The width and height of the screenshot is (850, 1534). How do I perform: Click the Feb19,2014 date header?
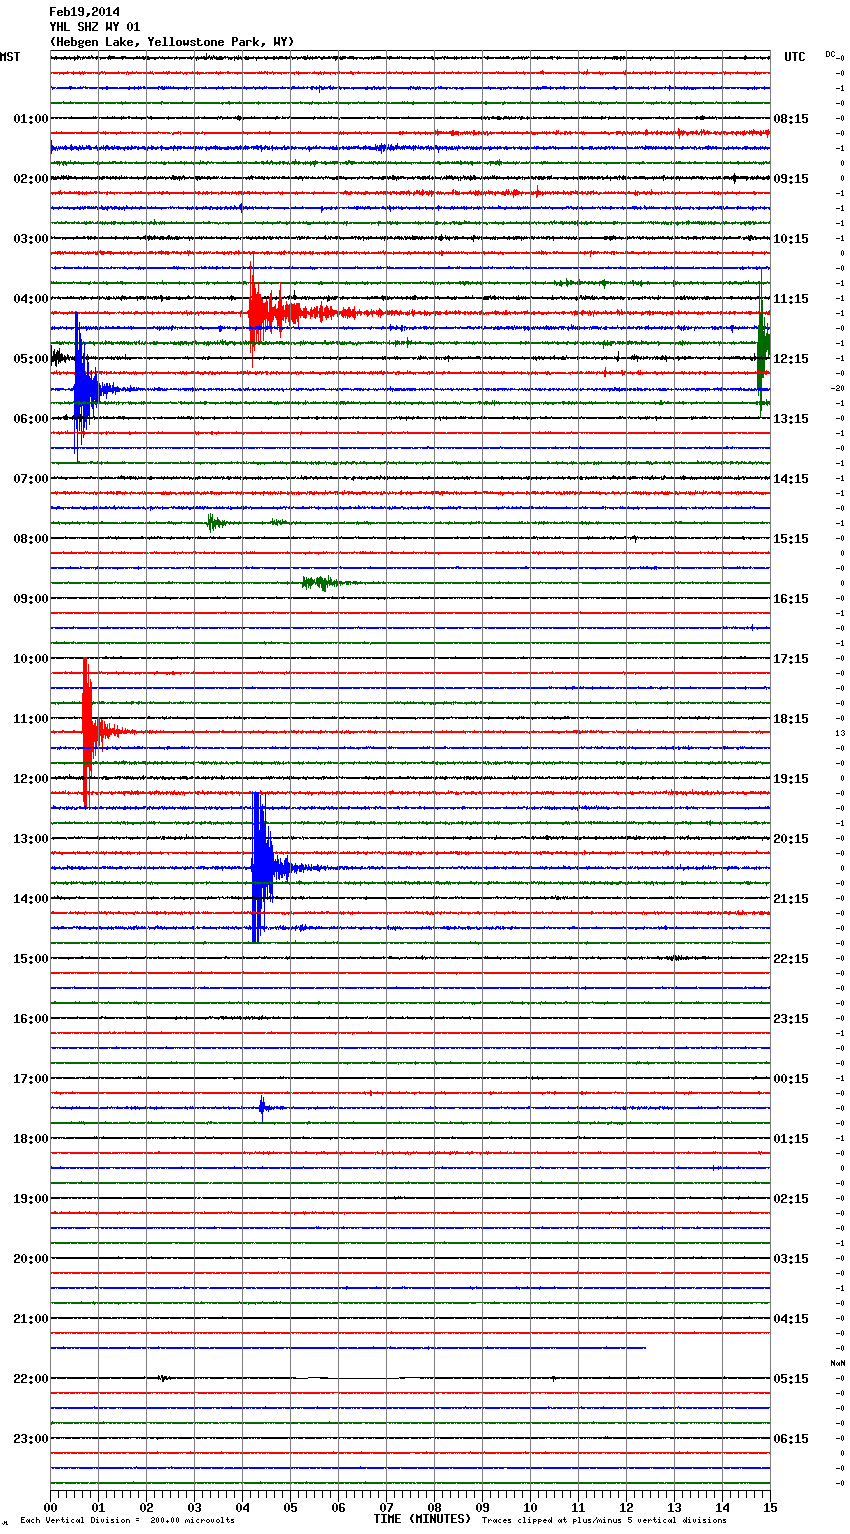[x=84, y=12]
